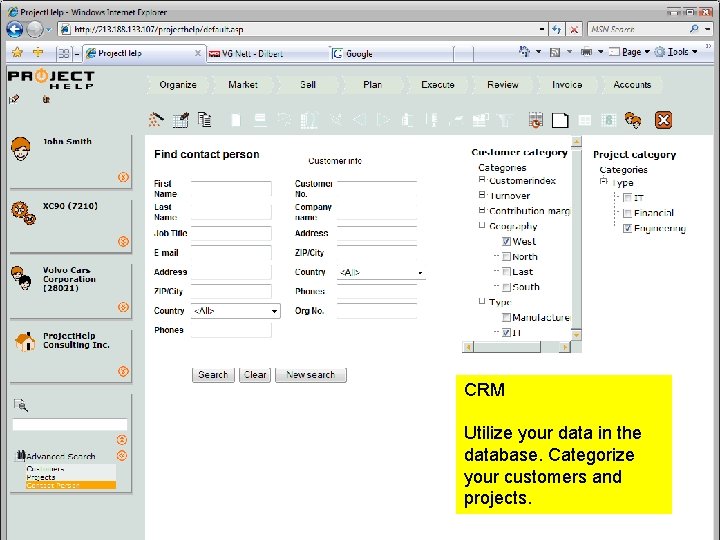
Task: Click the pin icon below the Project Help logo
Action: pyautogui.click(x=14, y=99)
